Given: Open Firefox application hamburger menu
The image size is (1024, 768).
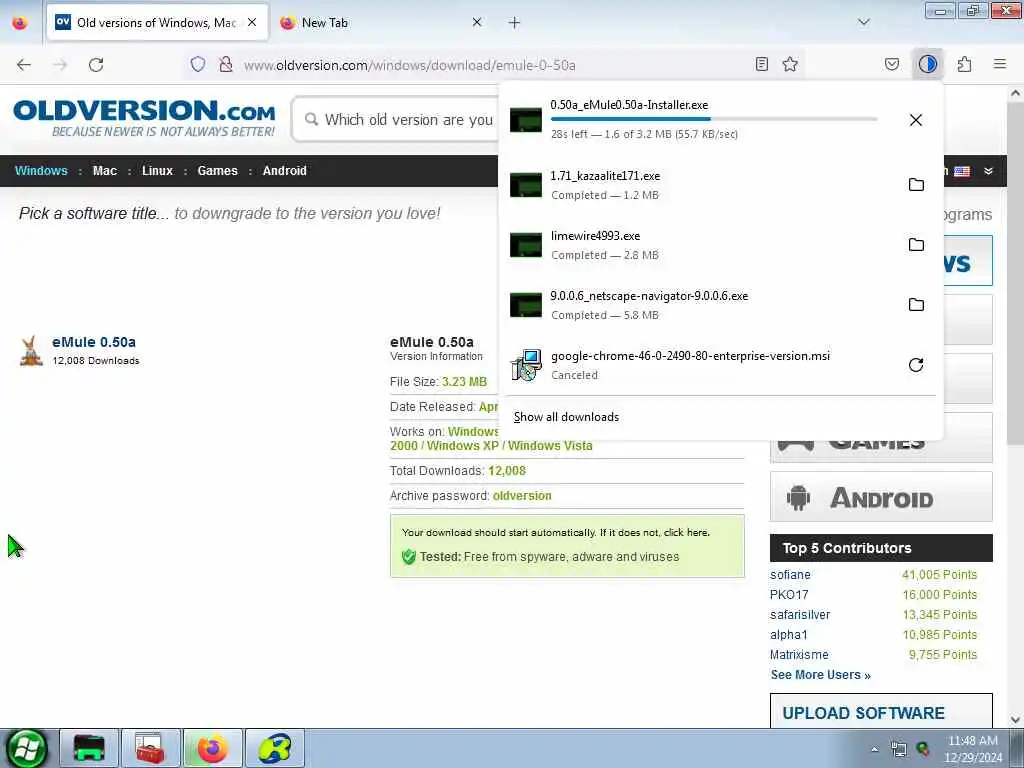Looking at the screenshot, I should point(999,64).
